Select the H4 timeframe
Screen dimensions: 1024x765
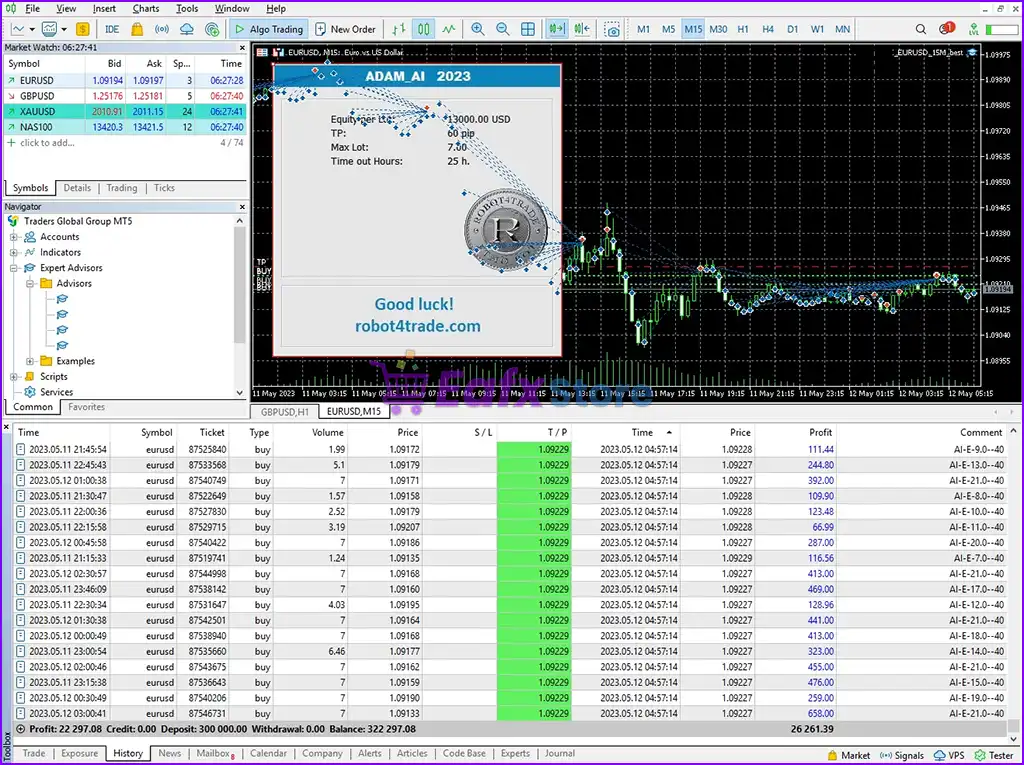pos(768,29)
